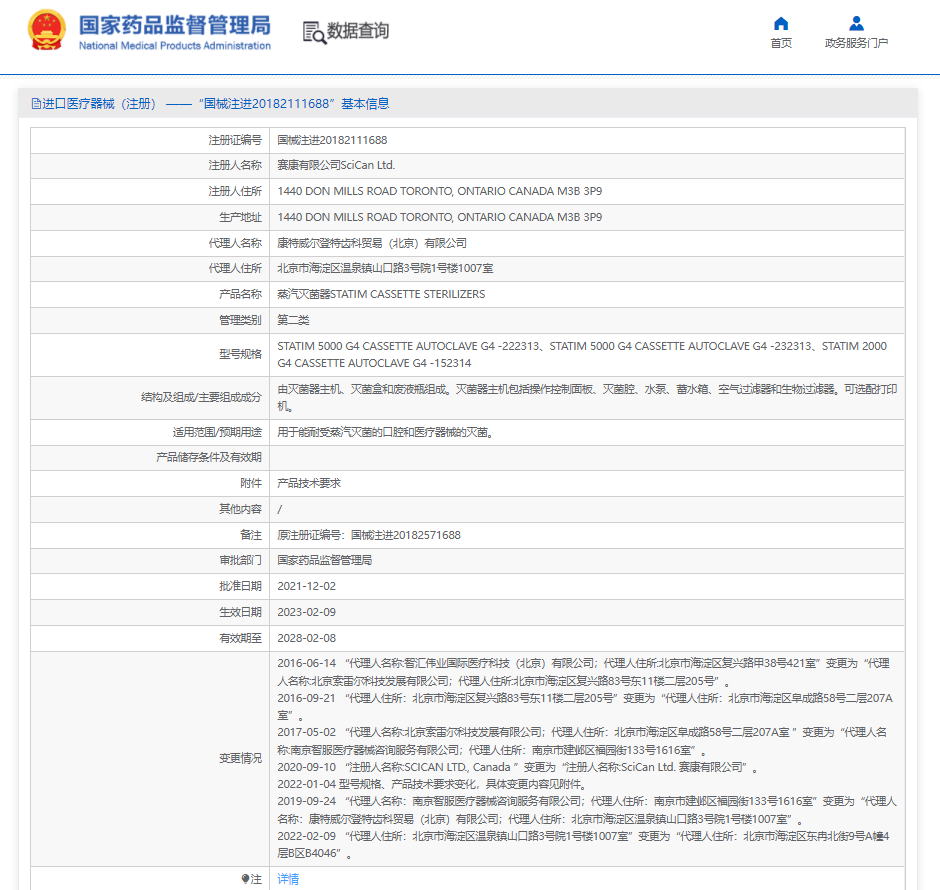940x890 pixels.
Task: Click the 注册人名称 label
Action: (235, 165)
